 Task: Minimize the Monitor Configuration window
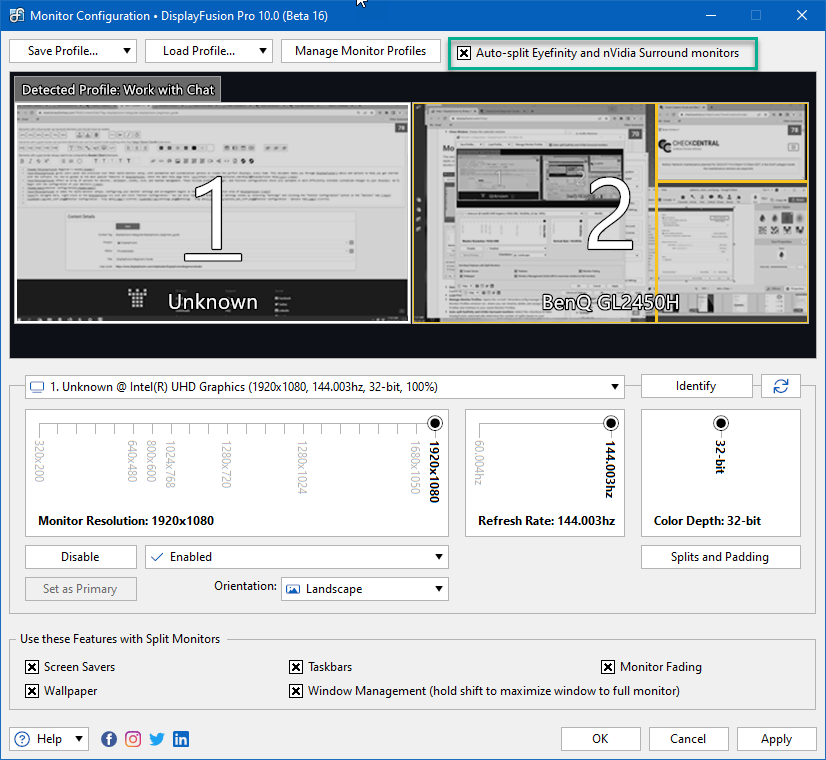pyautogui.click(x=711, y=15)
